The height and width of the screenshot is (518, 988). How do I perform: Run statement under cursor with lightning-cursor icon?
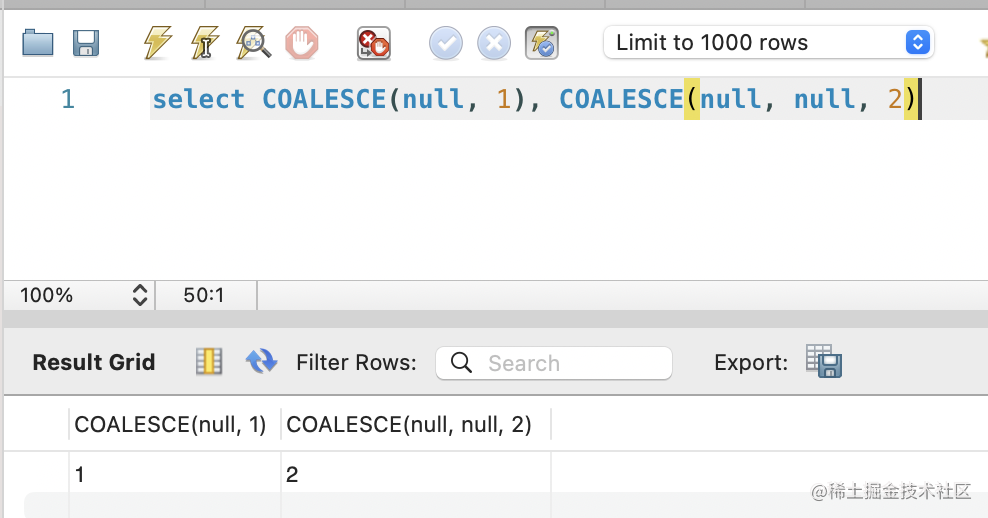pyautogui.click(x=205, y=42)
